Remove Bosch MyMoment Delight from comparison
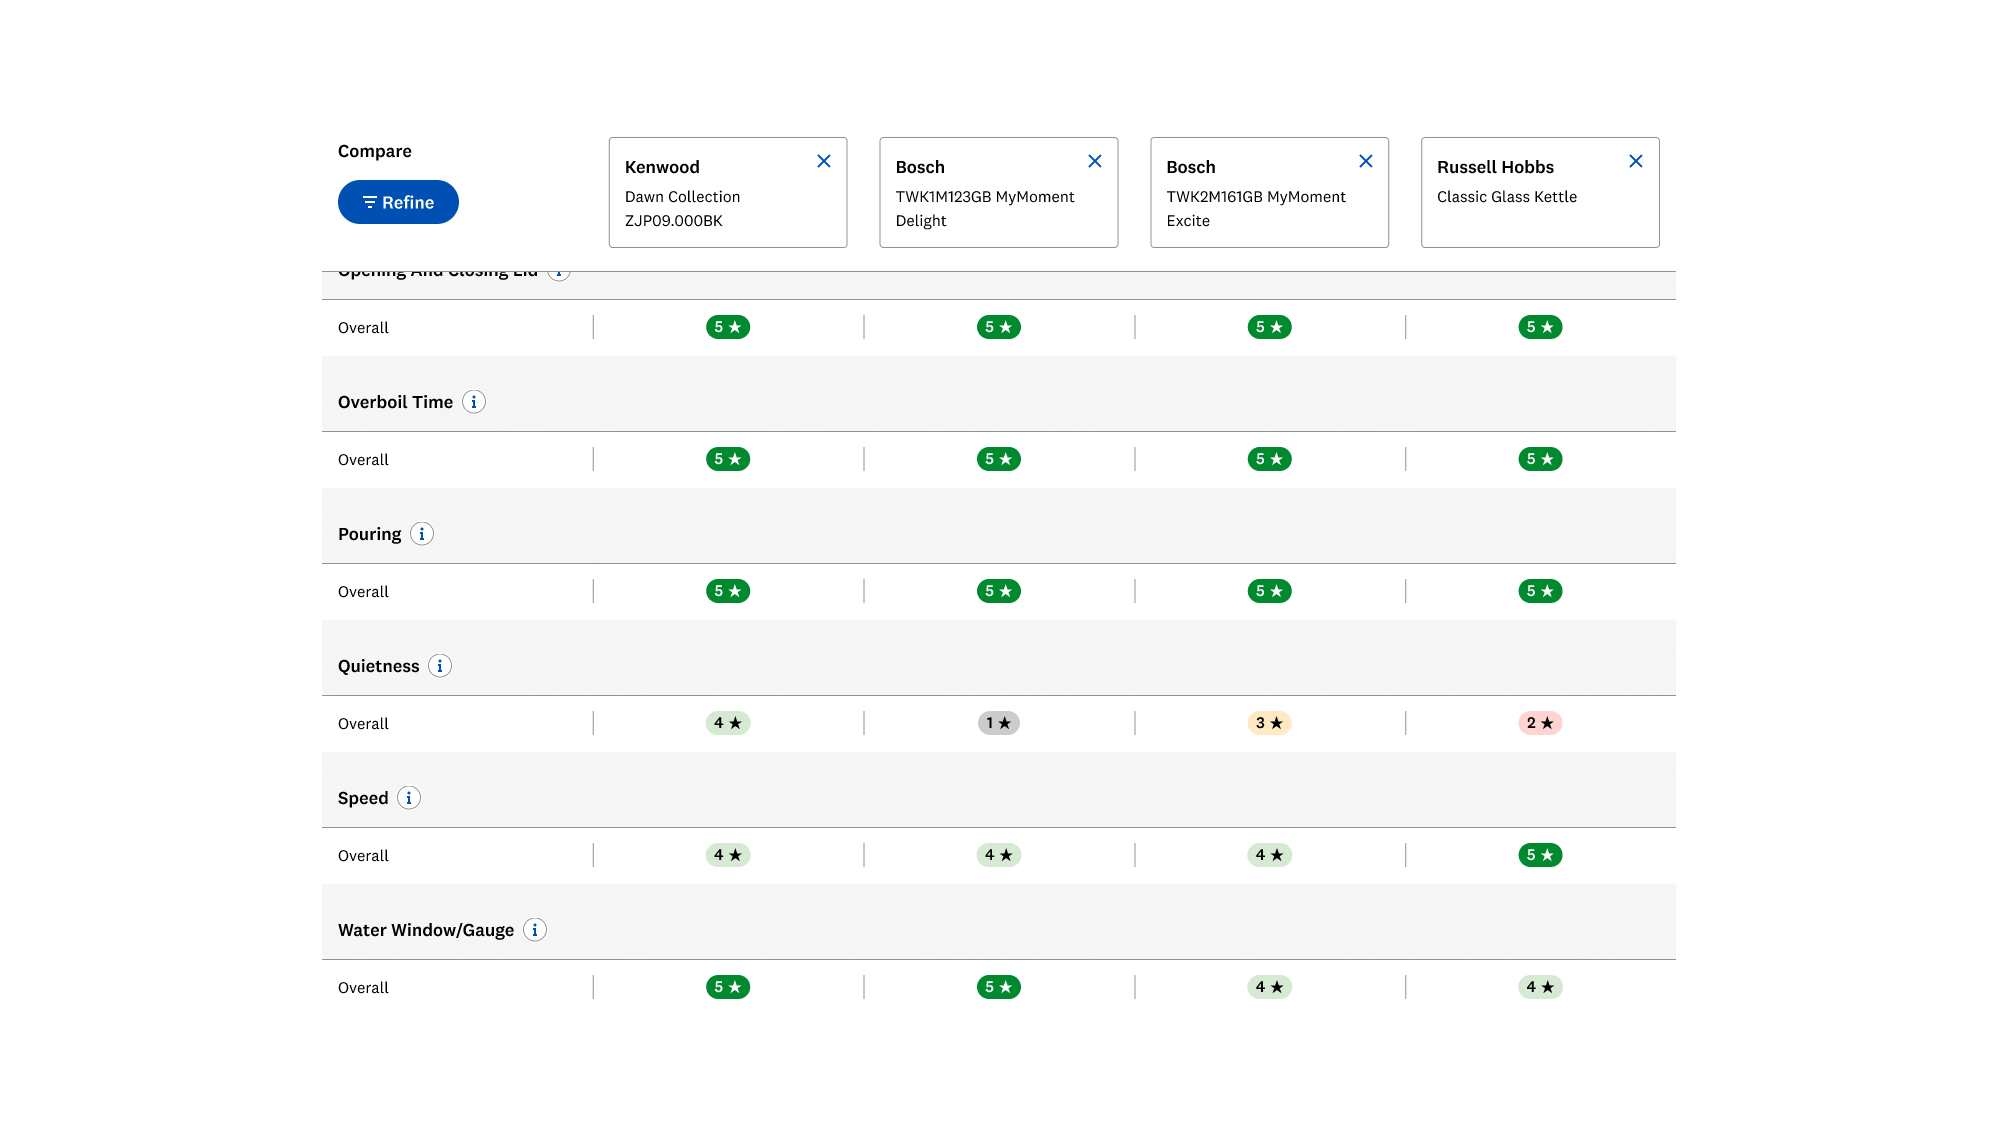2000x1125 pixels. pos(1095,161)
